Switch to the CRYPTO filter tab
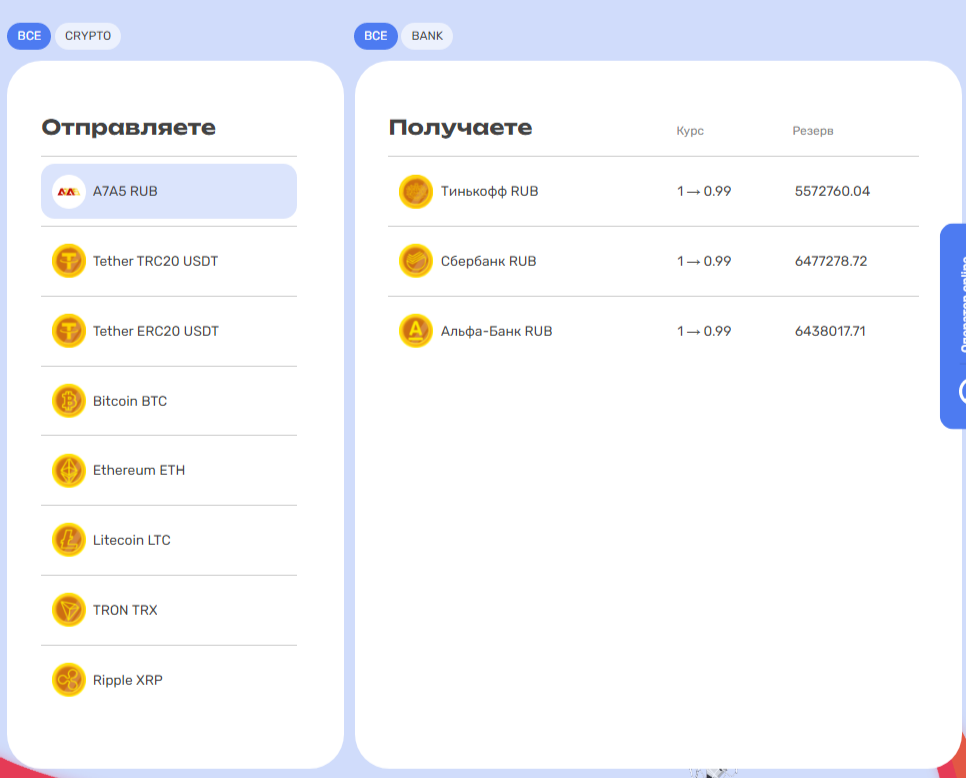Viewport: 966px width, 778px height. point(88,36)
